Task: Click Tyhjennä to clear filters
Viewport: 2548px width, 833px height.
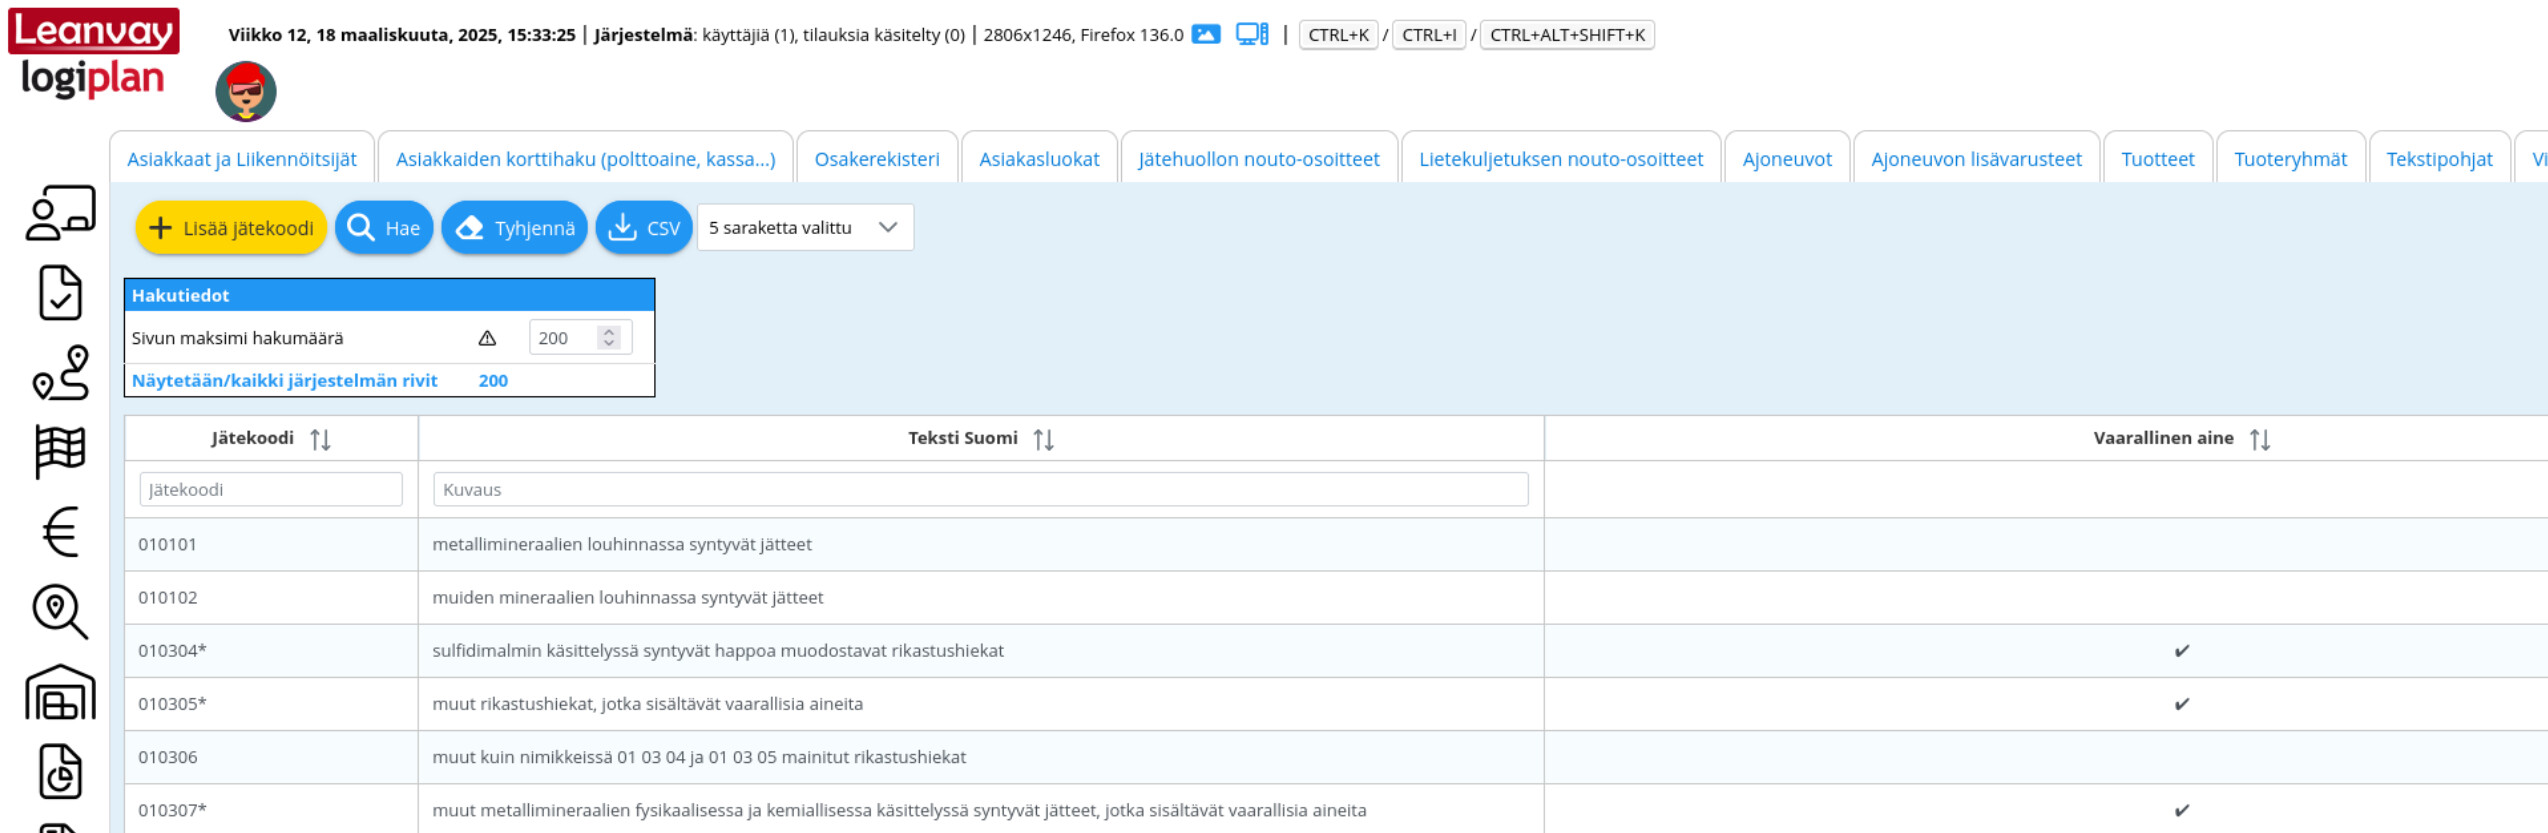Action: [x=514, y=228]
